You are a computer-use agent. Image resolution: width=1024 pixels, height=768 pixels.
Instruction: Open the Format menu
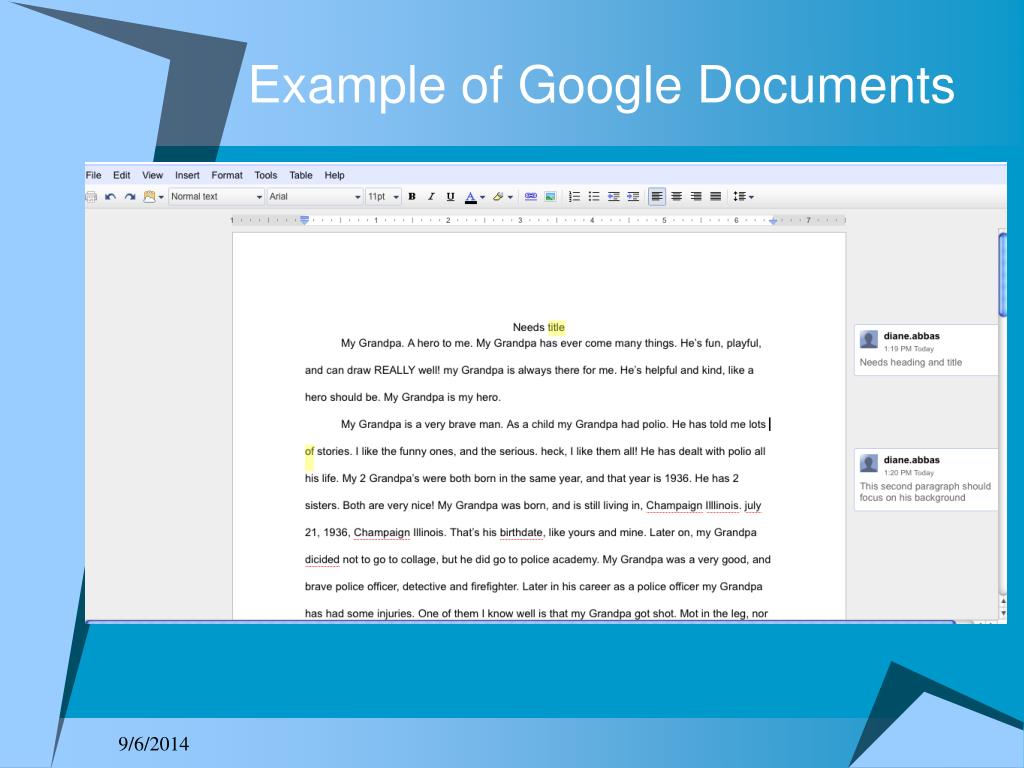(227, 175)
